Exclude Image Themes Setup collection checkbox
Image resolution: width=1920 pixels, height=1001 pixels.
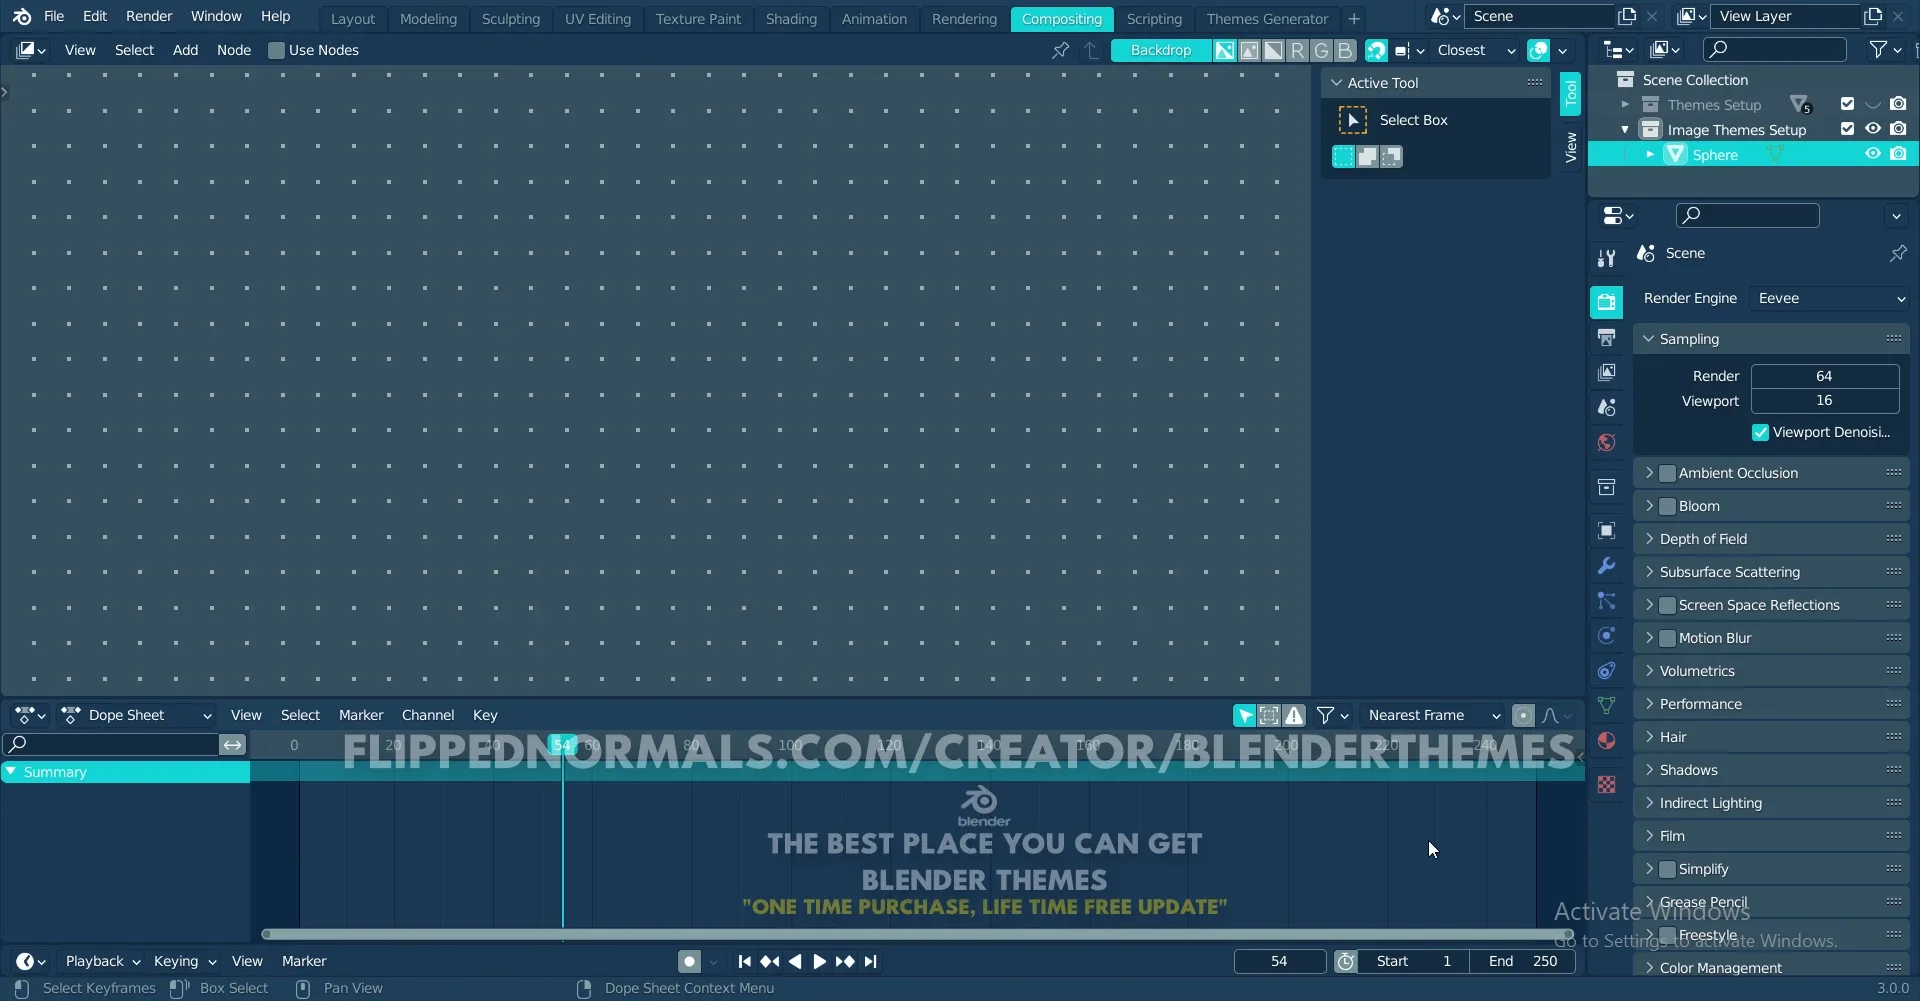[x=1847, y=129]
